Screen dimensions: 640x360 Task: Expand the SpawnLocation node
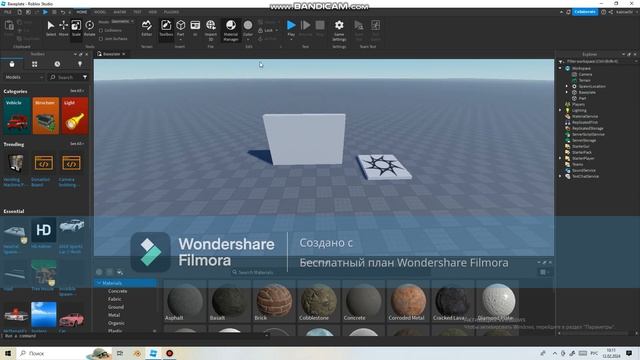click(x=567, y=87)
